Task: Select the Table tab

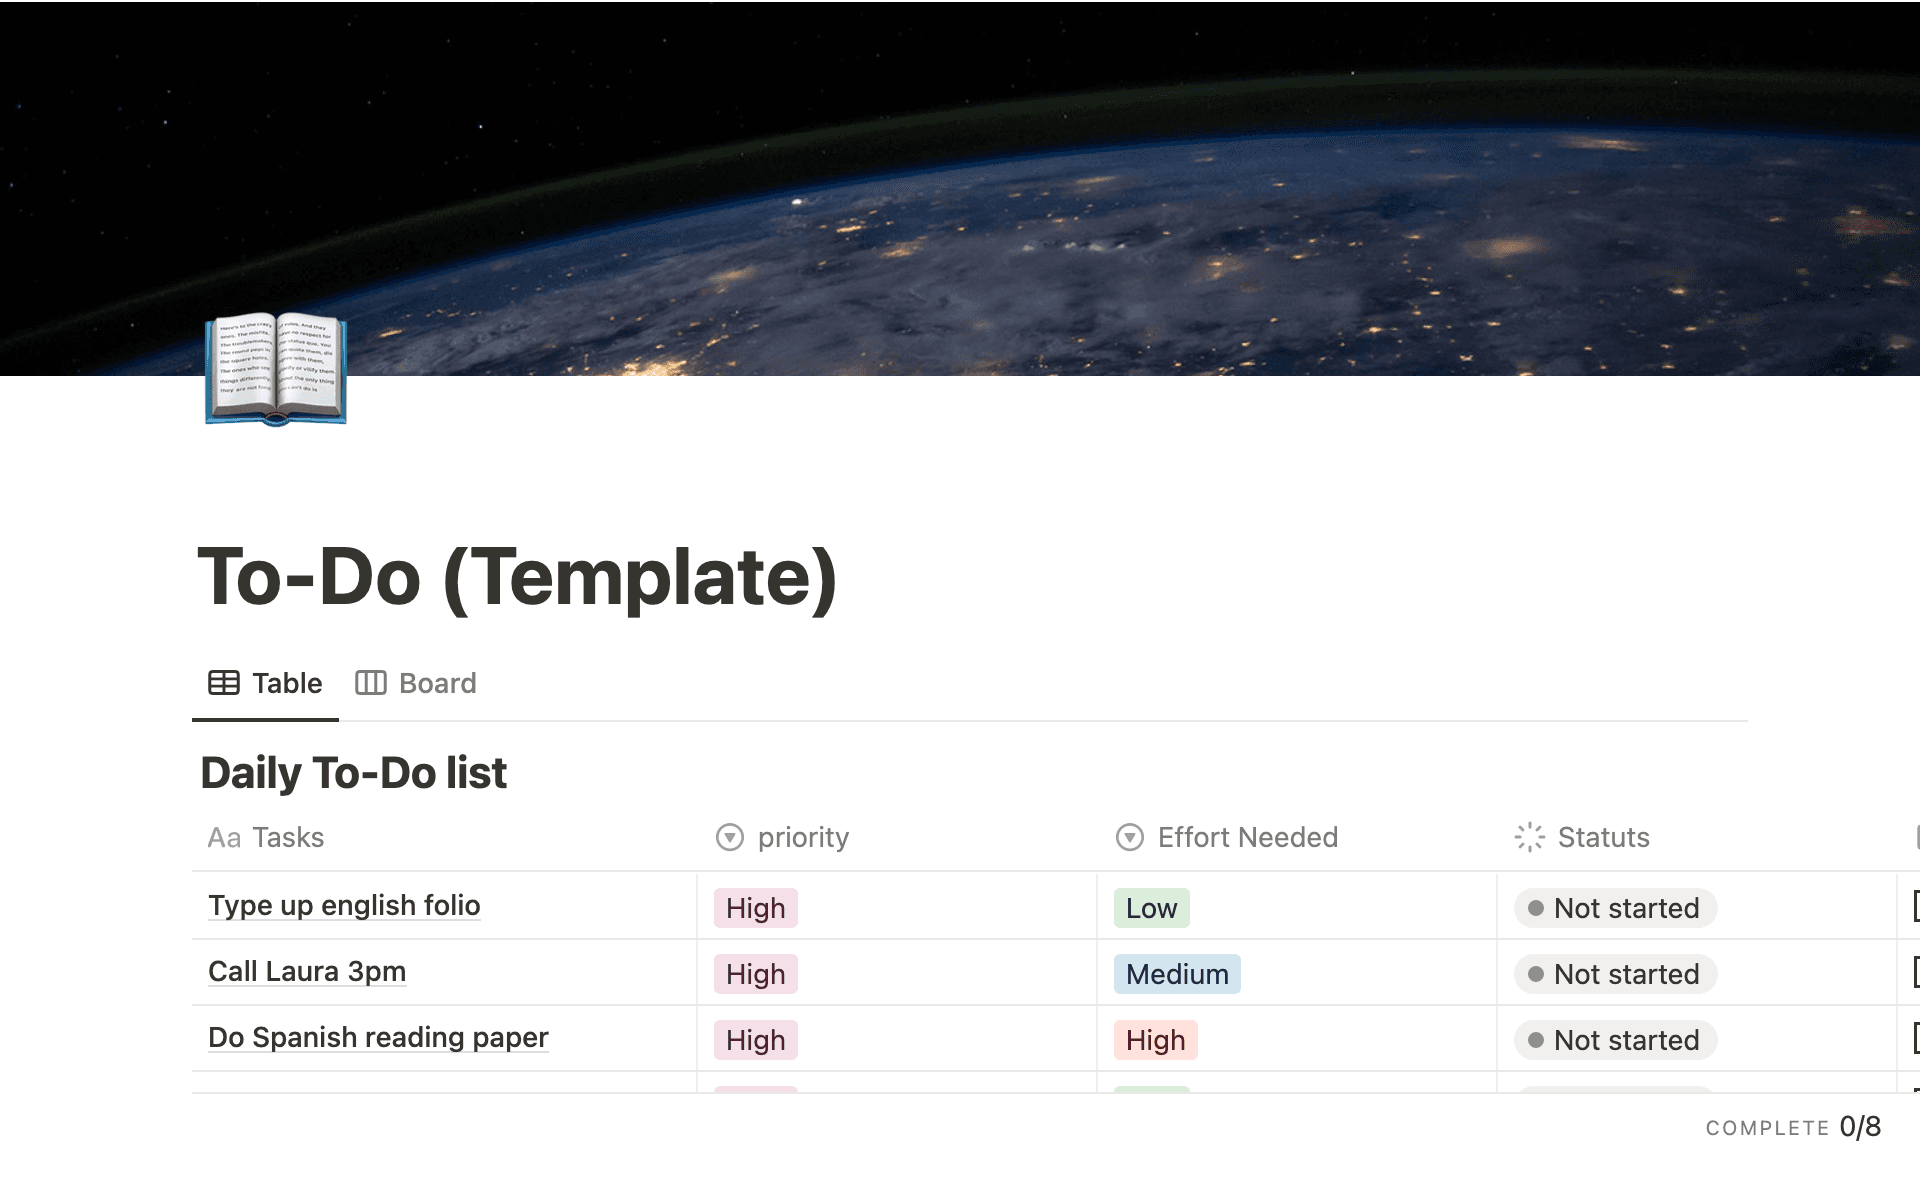Action: click(x=266, y=683)
